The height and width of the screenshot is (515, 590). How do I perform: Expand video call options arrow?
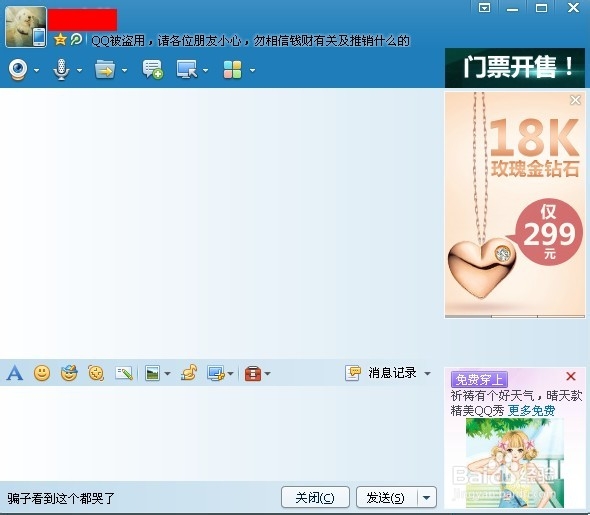point(36,70)
